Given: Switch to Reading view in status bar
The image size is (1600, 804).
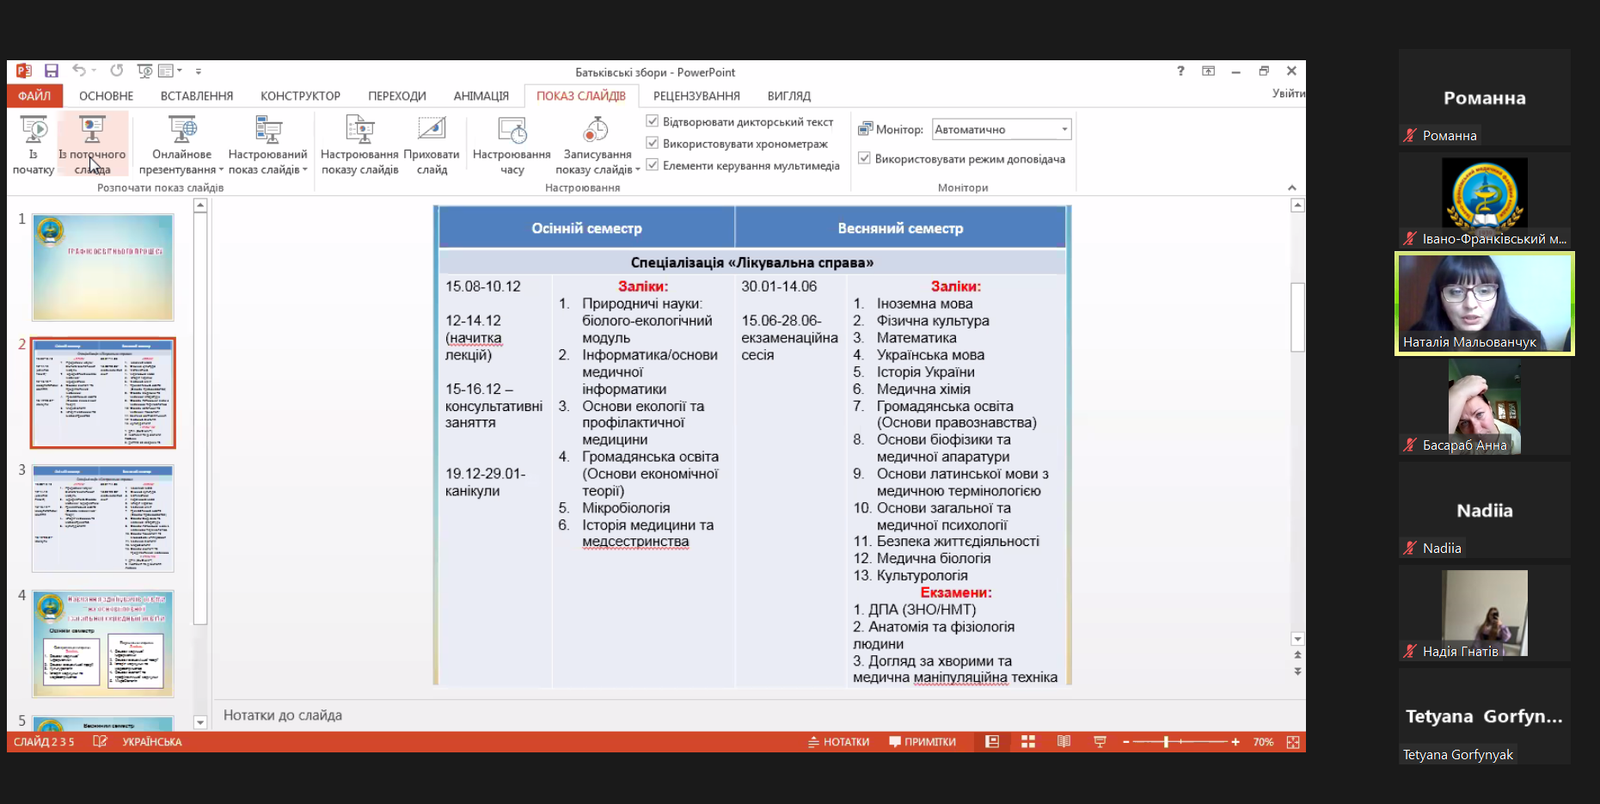Looking at the screenshot, I should [1064, 742].
